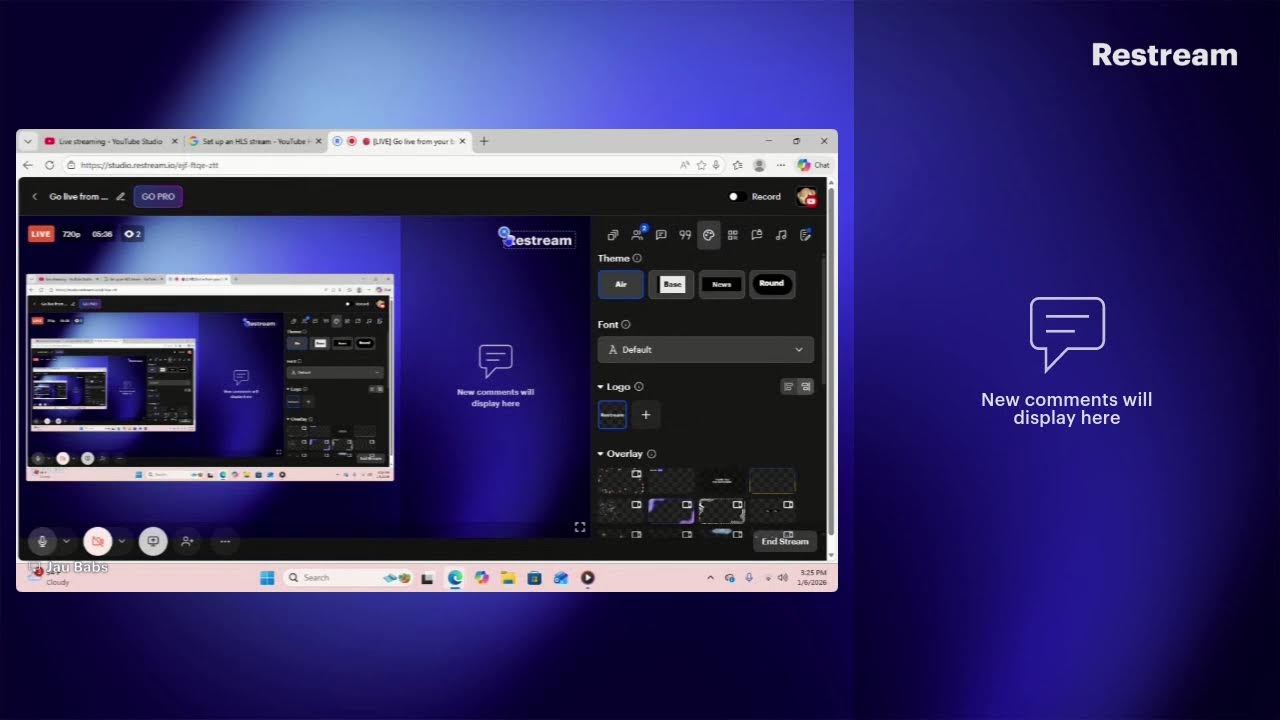
Task: Collapse the Logo section
Action: [x=601, y=386]
